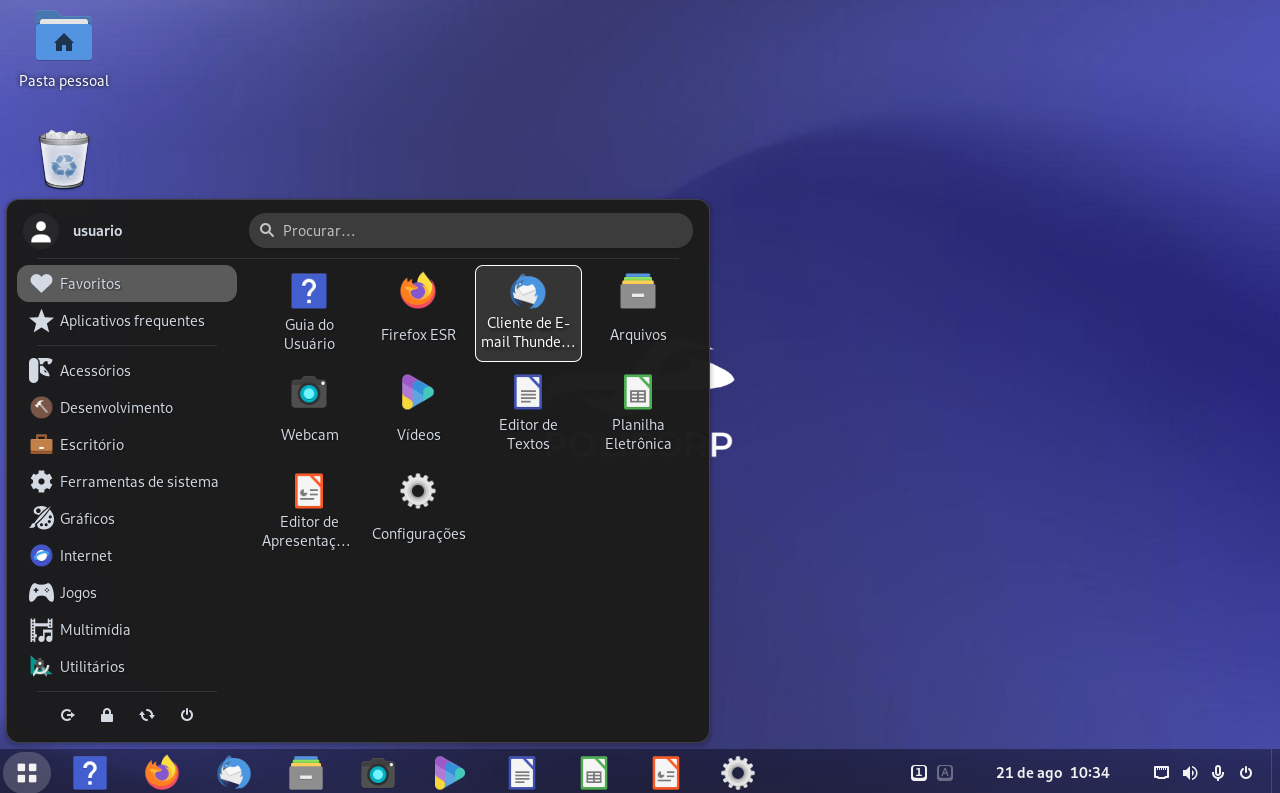The image size is (1280, 793).
Task: Click the restart icon in menu
Action: [147, 715]
